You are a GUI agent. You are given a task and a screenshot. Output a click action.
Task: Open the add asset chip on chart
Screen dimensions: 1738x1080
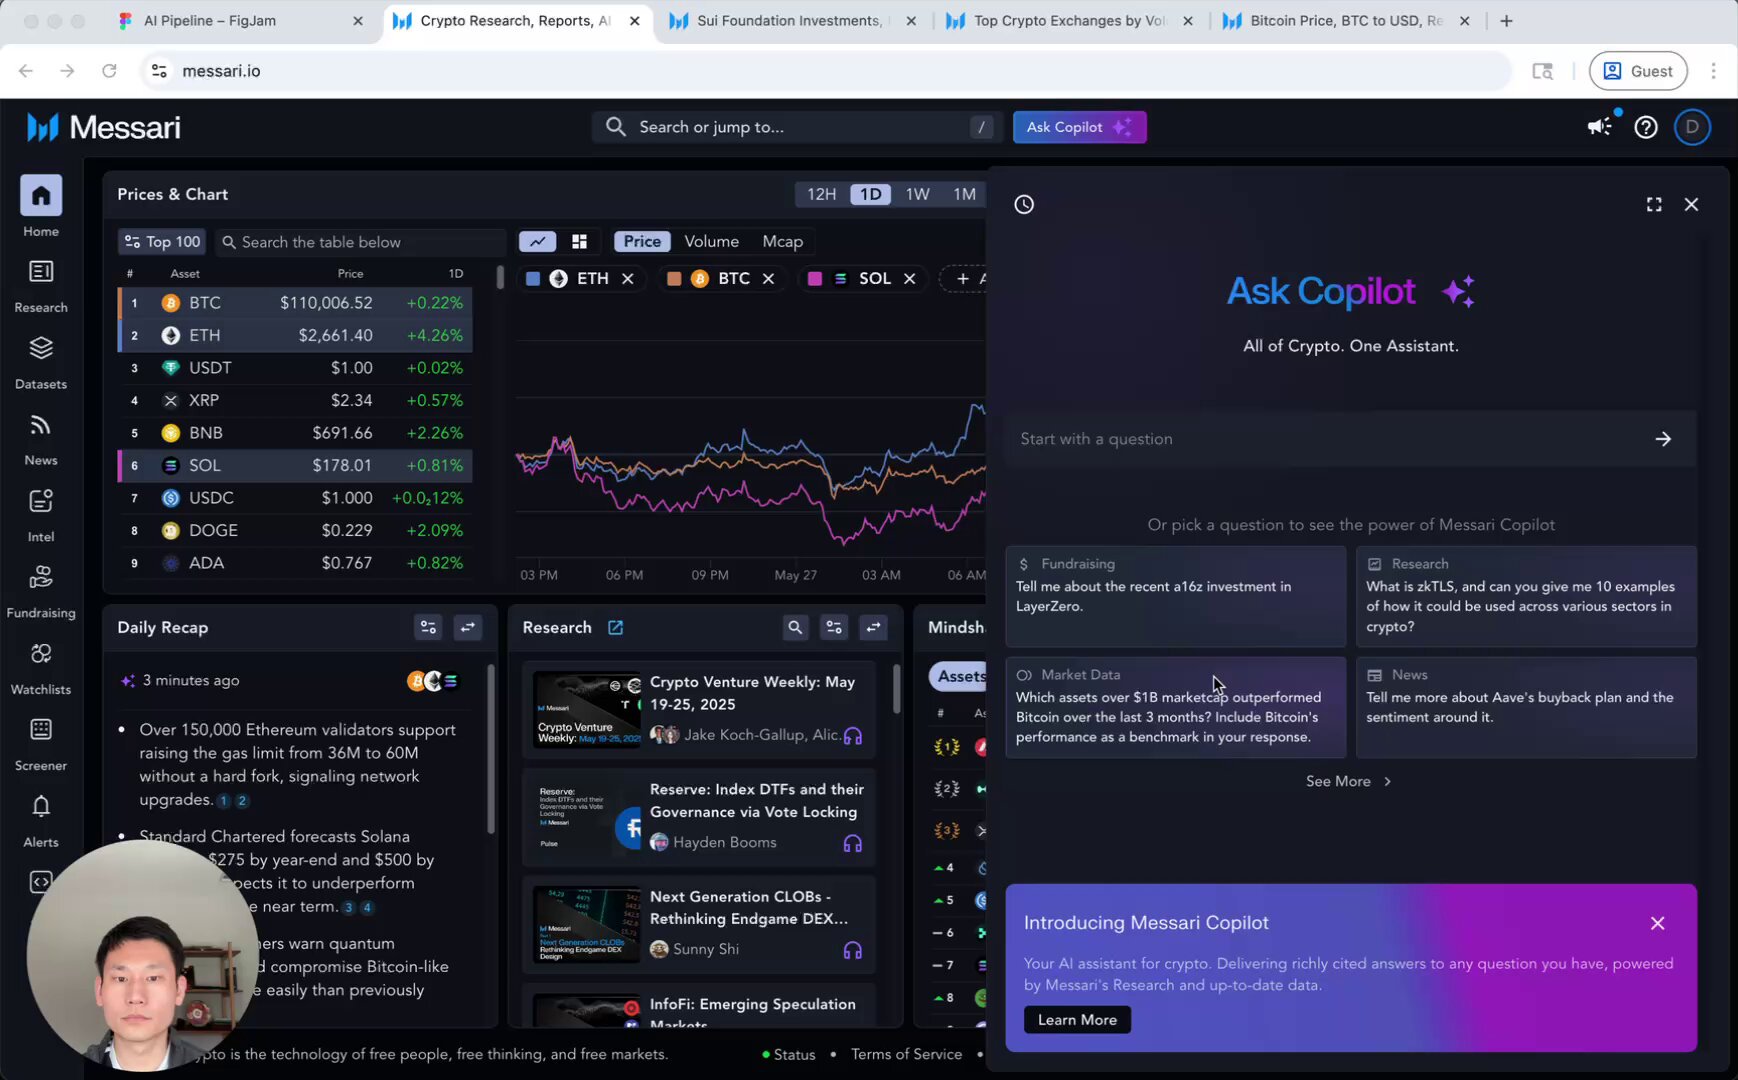(963, 279)
